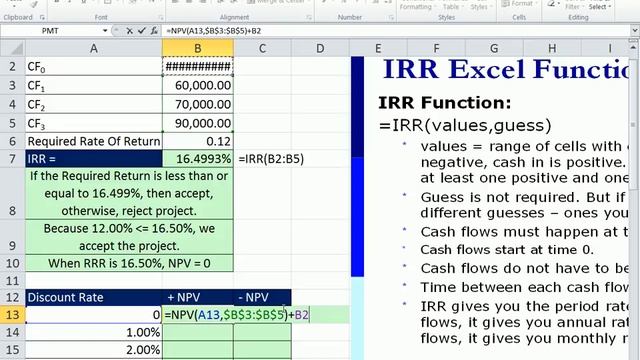This screenshot has width=640, height=360.
Task: Open the Name Box dropdown arrow
Action: 105,31
